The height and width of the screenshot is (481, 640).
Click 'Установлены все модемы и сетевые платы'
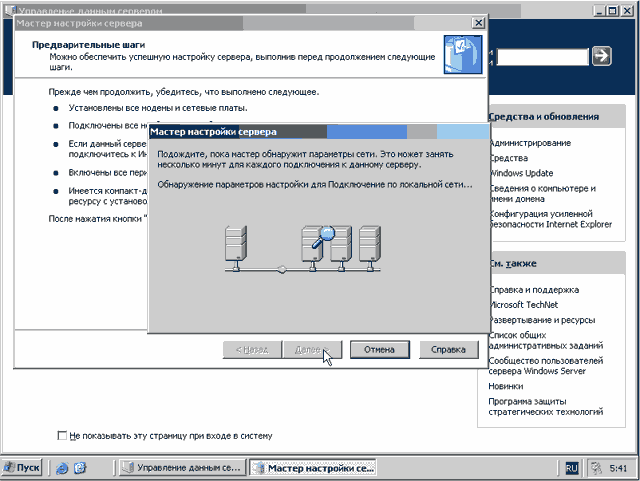coord(158,108)
